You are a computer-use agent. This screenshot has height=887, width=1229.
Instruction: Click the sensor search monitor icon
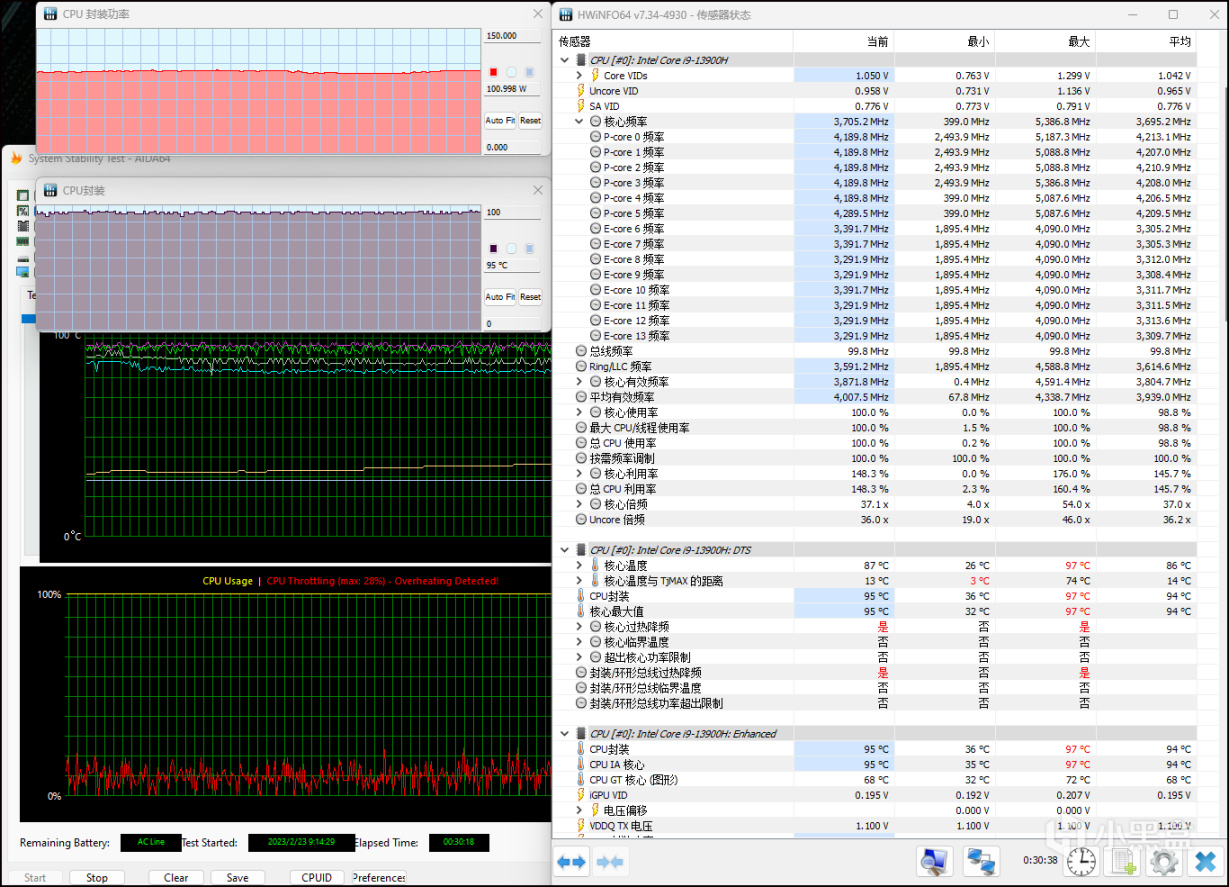[x=934, y=861]
